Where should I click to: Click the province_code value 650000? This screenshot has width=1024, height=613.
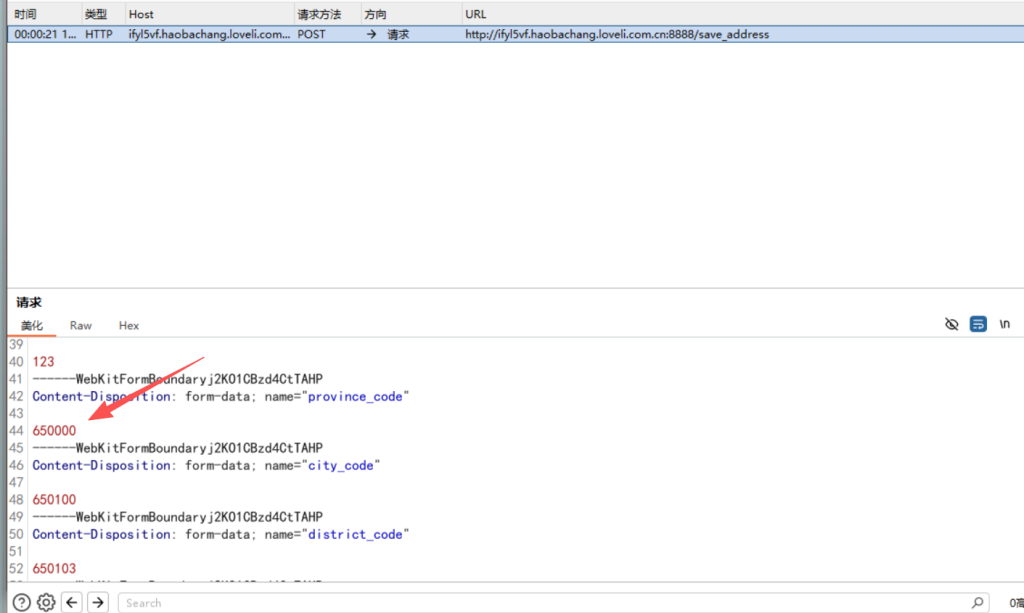54,430
